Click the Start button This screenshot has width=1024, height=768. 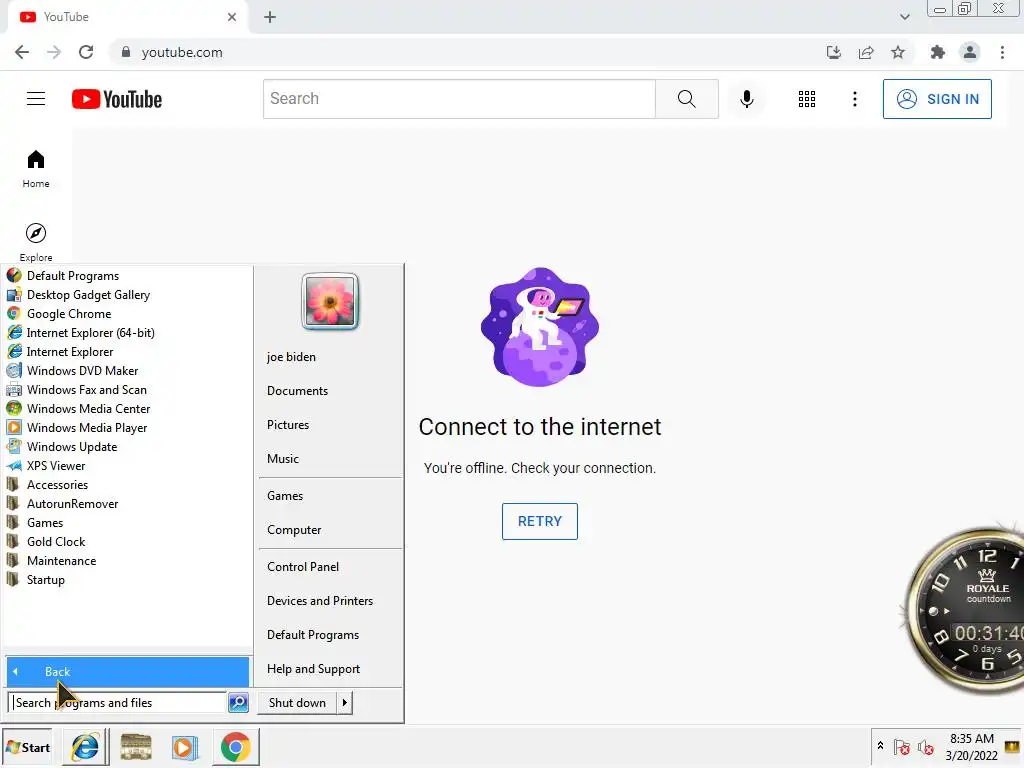pos(27,747)
